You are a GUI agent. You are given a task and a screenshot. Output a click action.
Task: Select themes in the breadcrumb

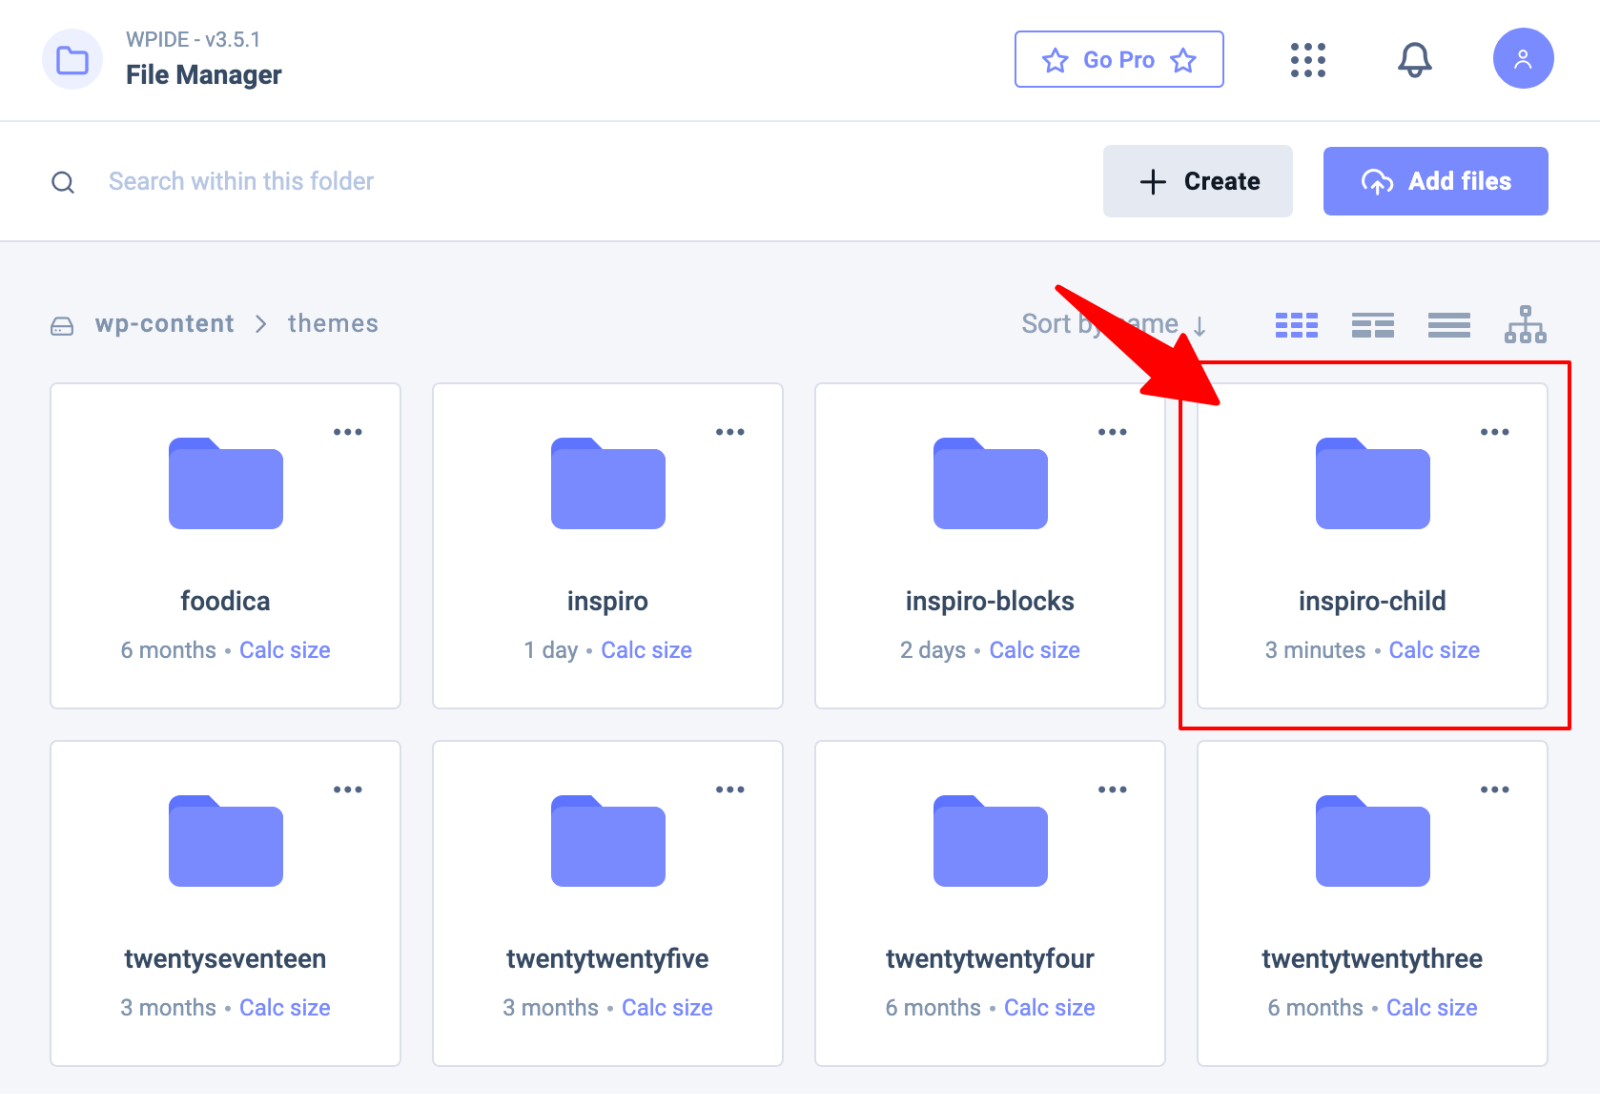tap(333, 324)
